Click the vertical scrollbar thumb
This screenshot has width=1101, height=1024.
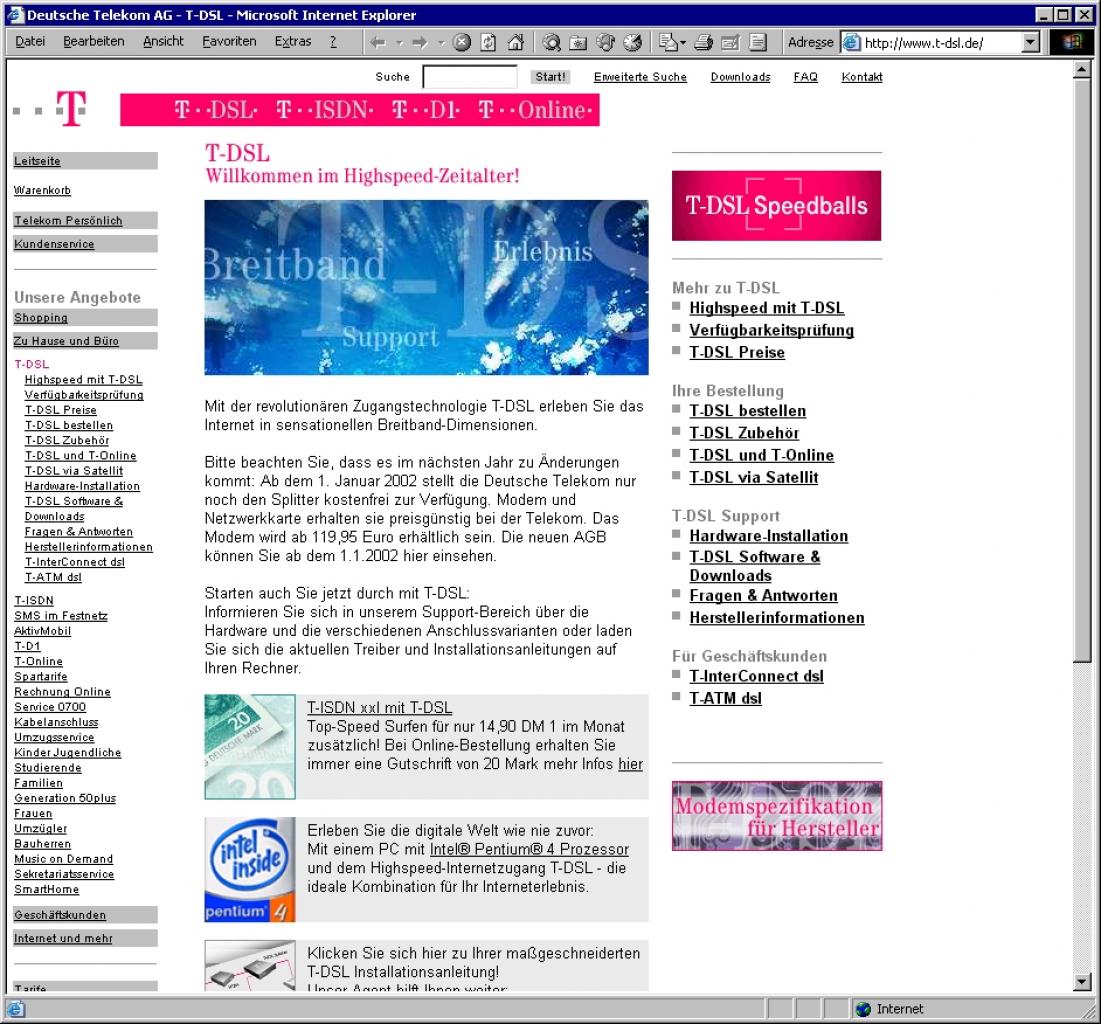coord(1081,370)
